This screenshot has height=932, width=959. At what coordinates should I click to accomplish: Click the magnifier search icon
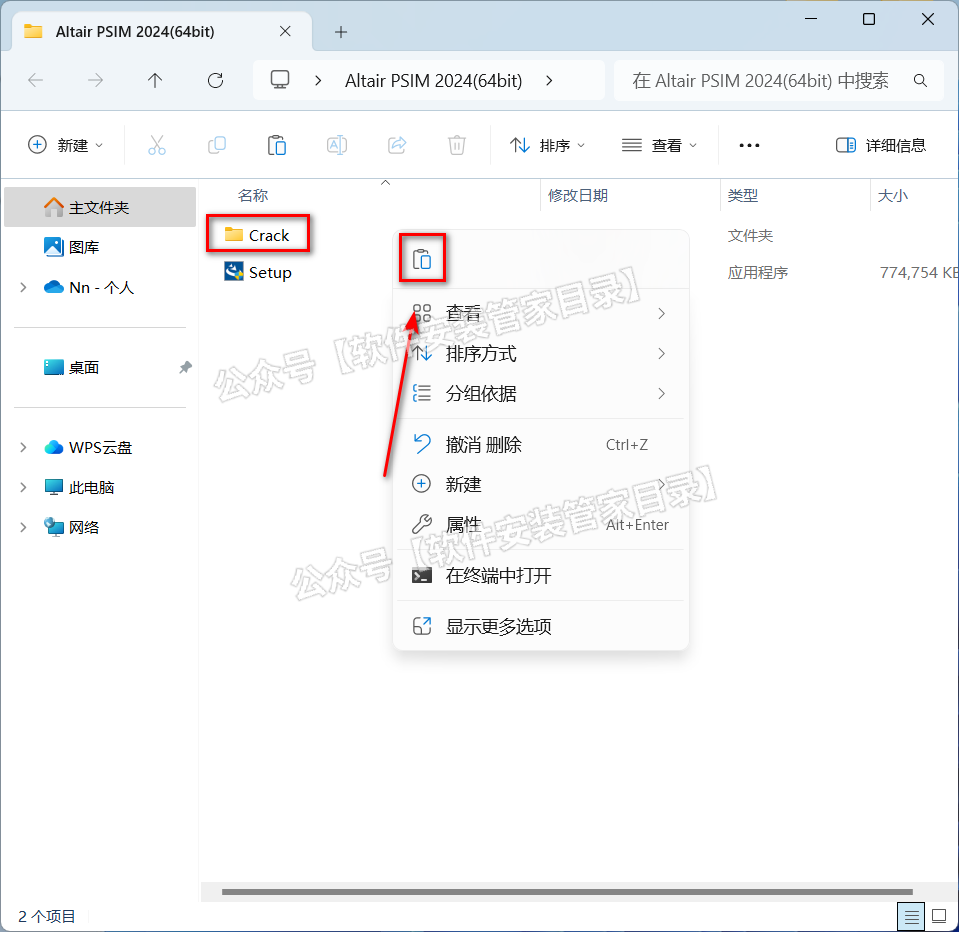click(x=920, y=80)
